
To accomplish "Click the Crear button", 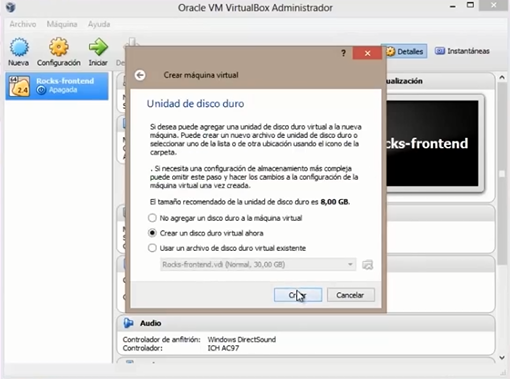I will (298, 295).
